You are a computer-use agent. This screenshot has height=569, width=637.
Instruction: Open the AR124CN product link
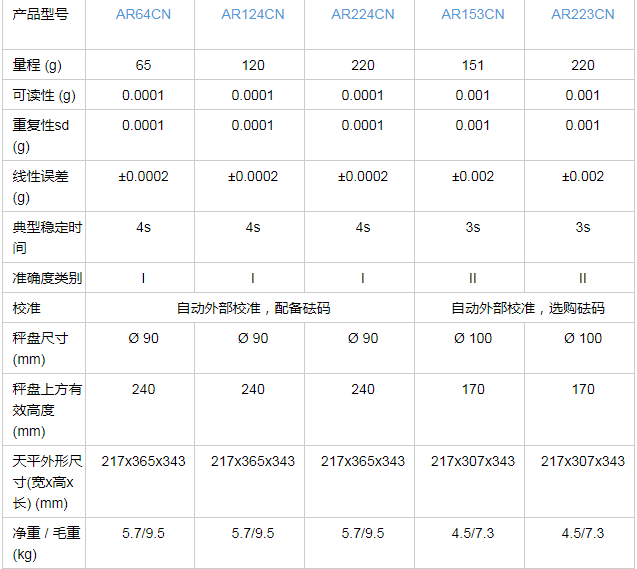pos(253,14)
